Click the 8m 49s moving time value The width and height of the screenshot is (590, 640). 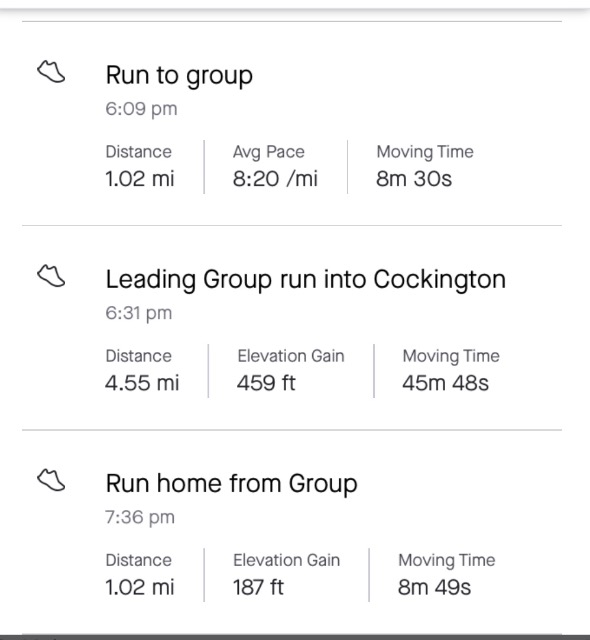(x=434, y=587)
